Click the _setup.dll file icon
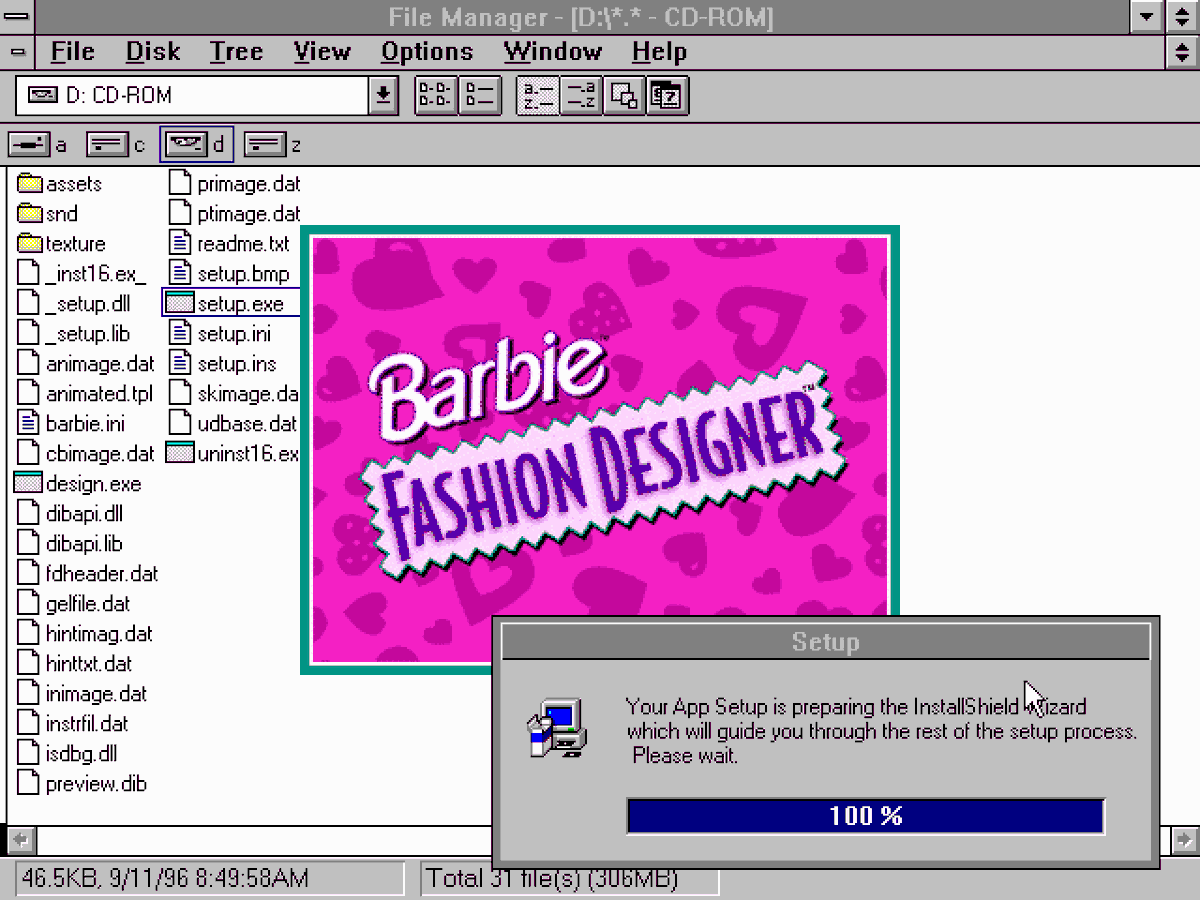 point(30,304)
